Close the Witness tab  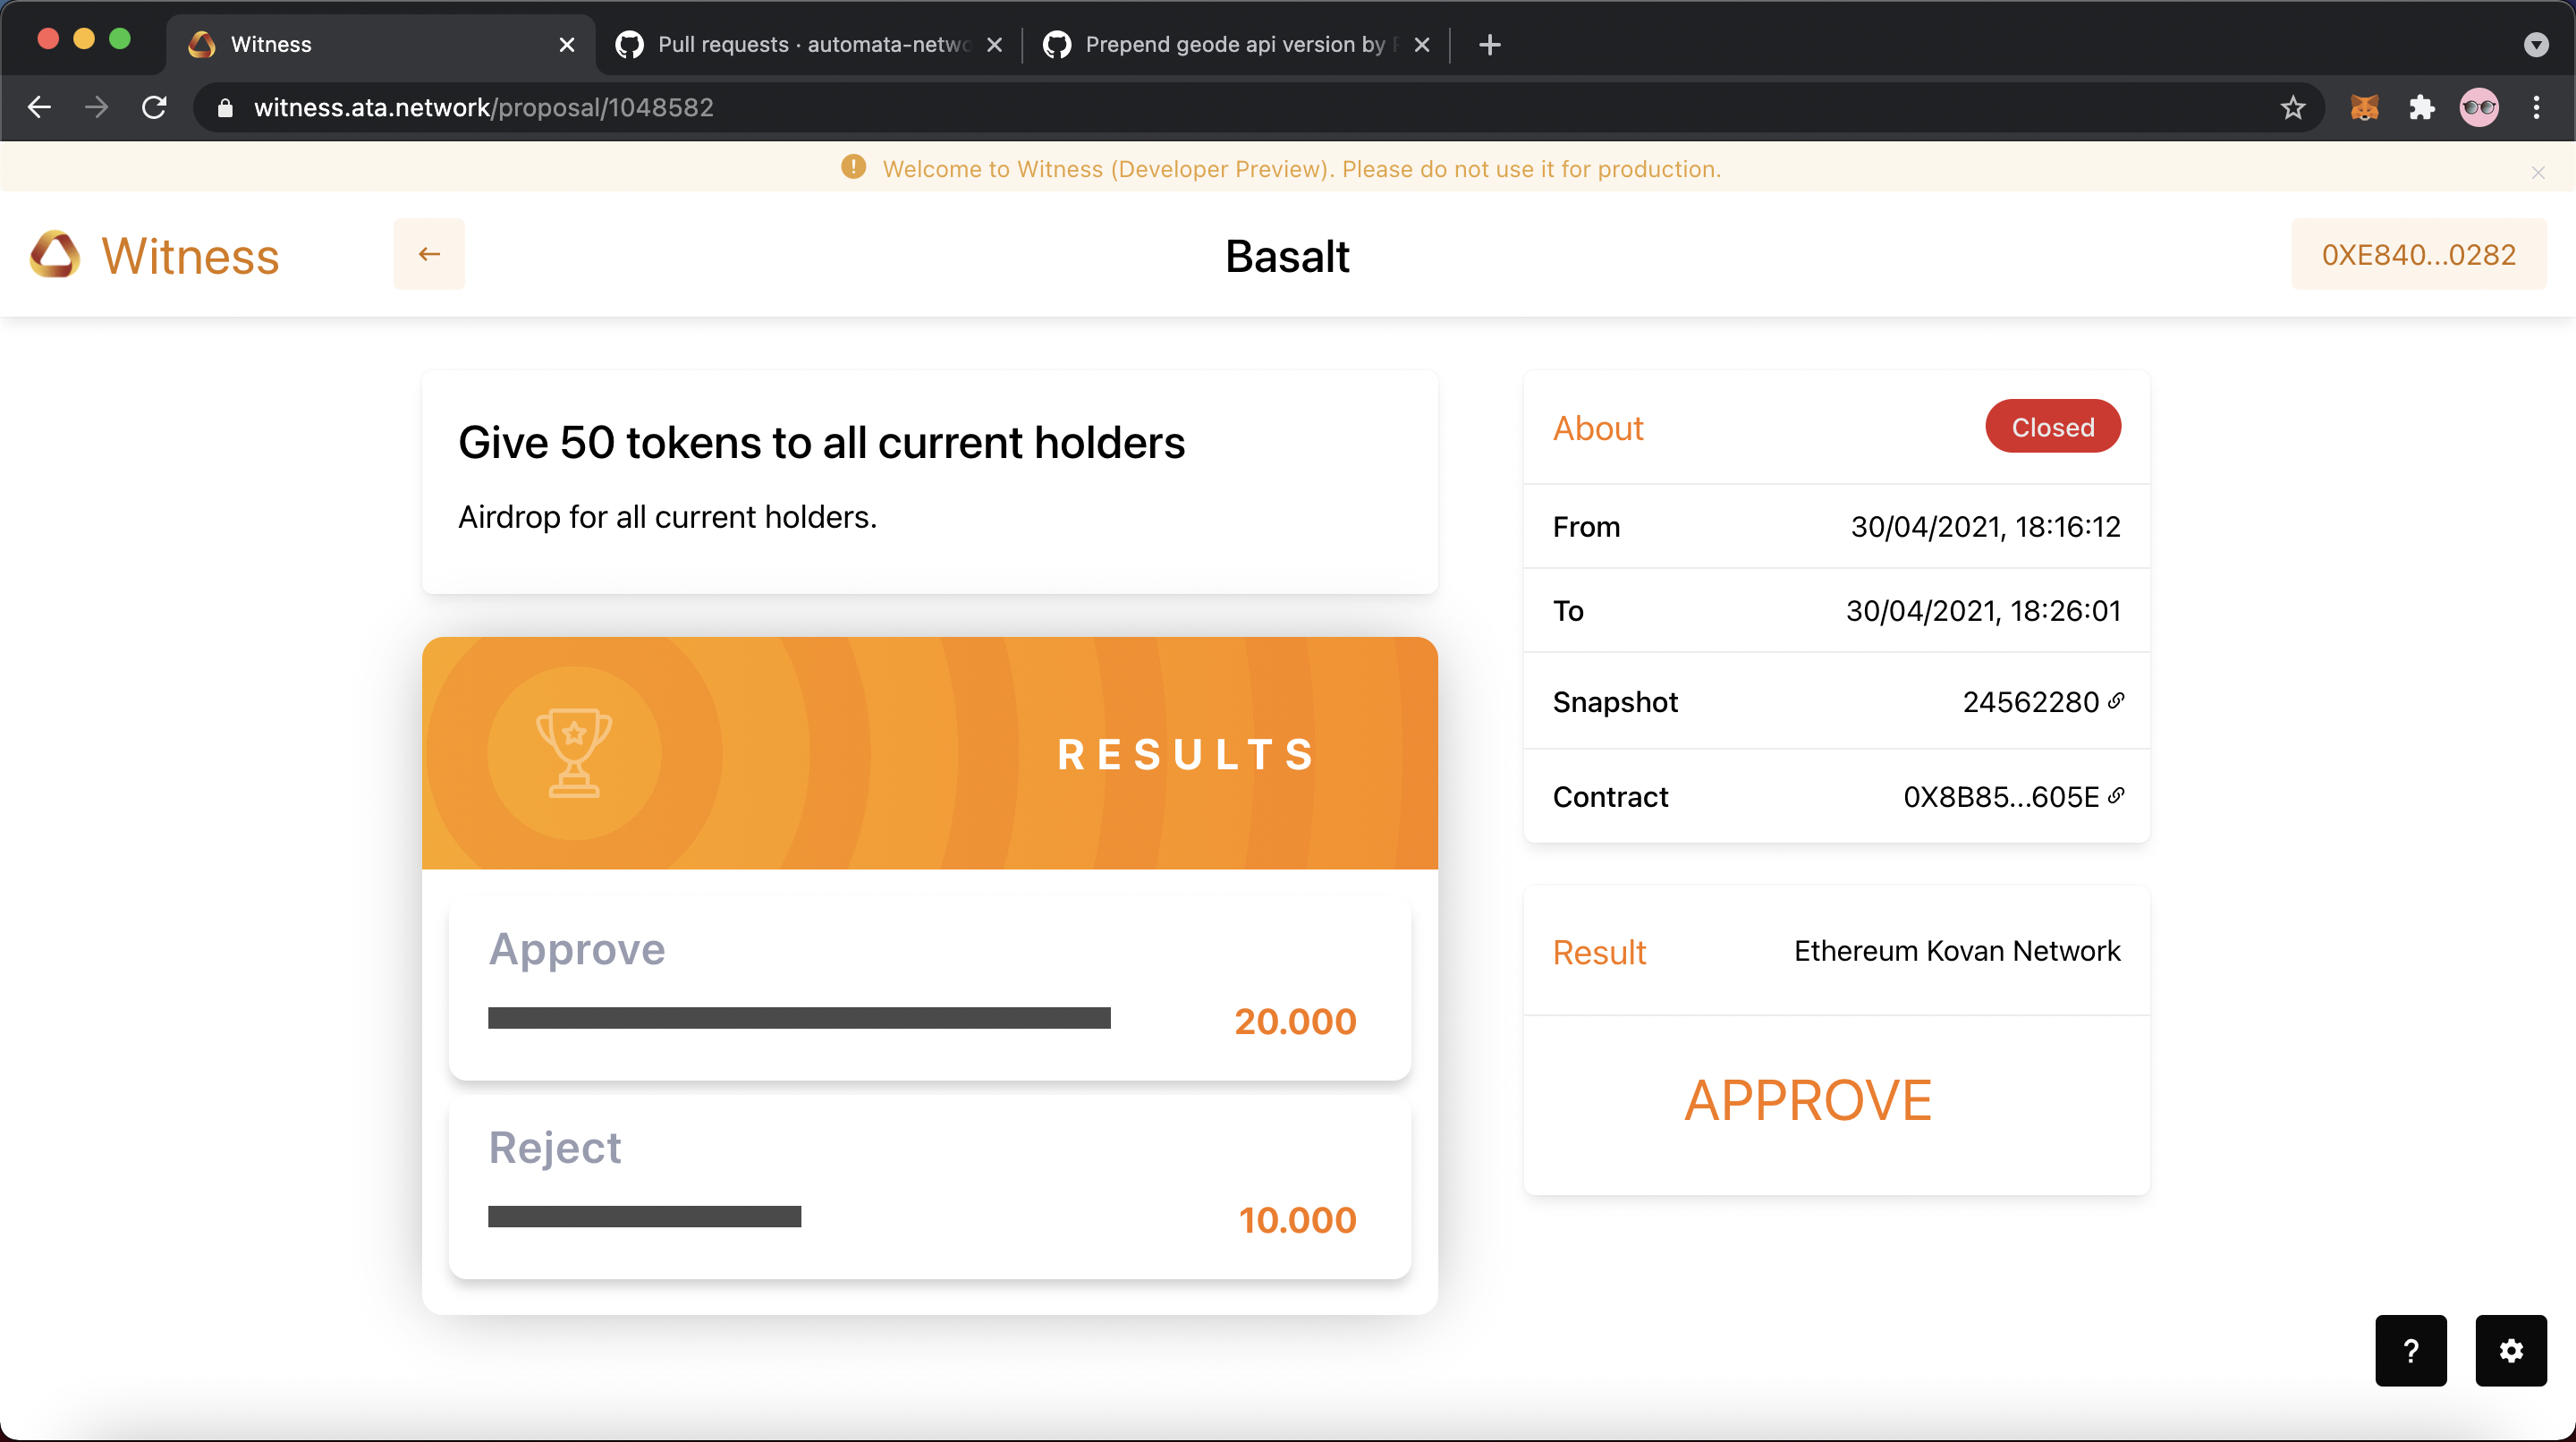tap(566, 44)
